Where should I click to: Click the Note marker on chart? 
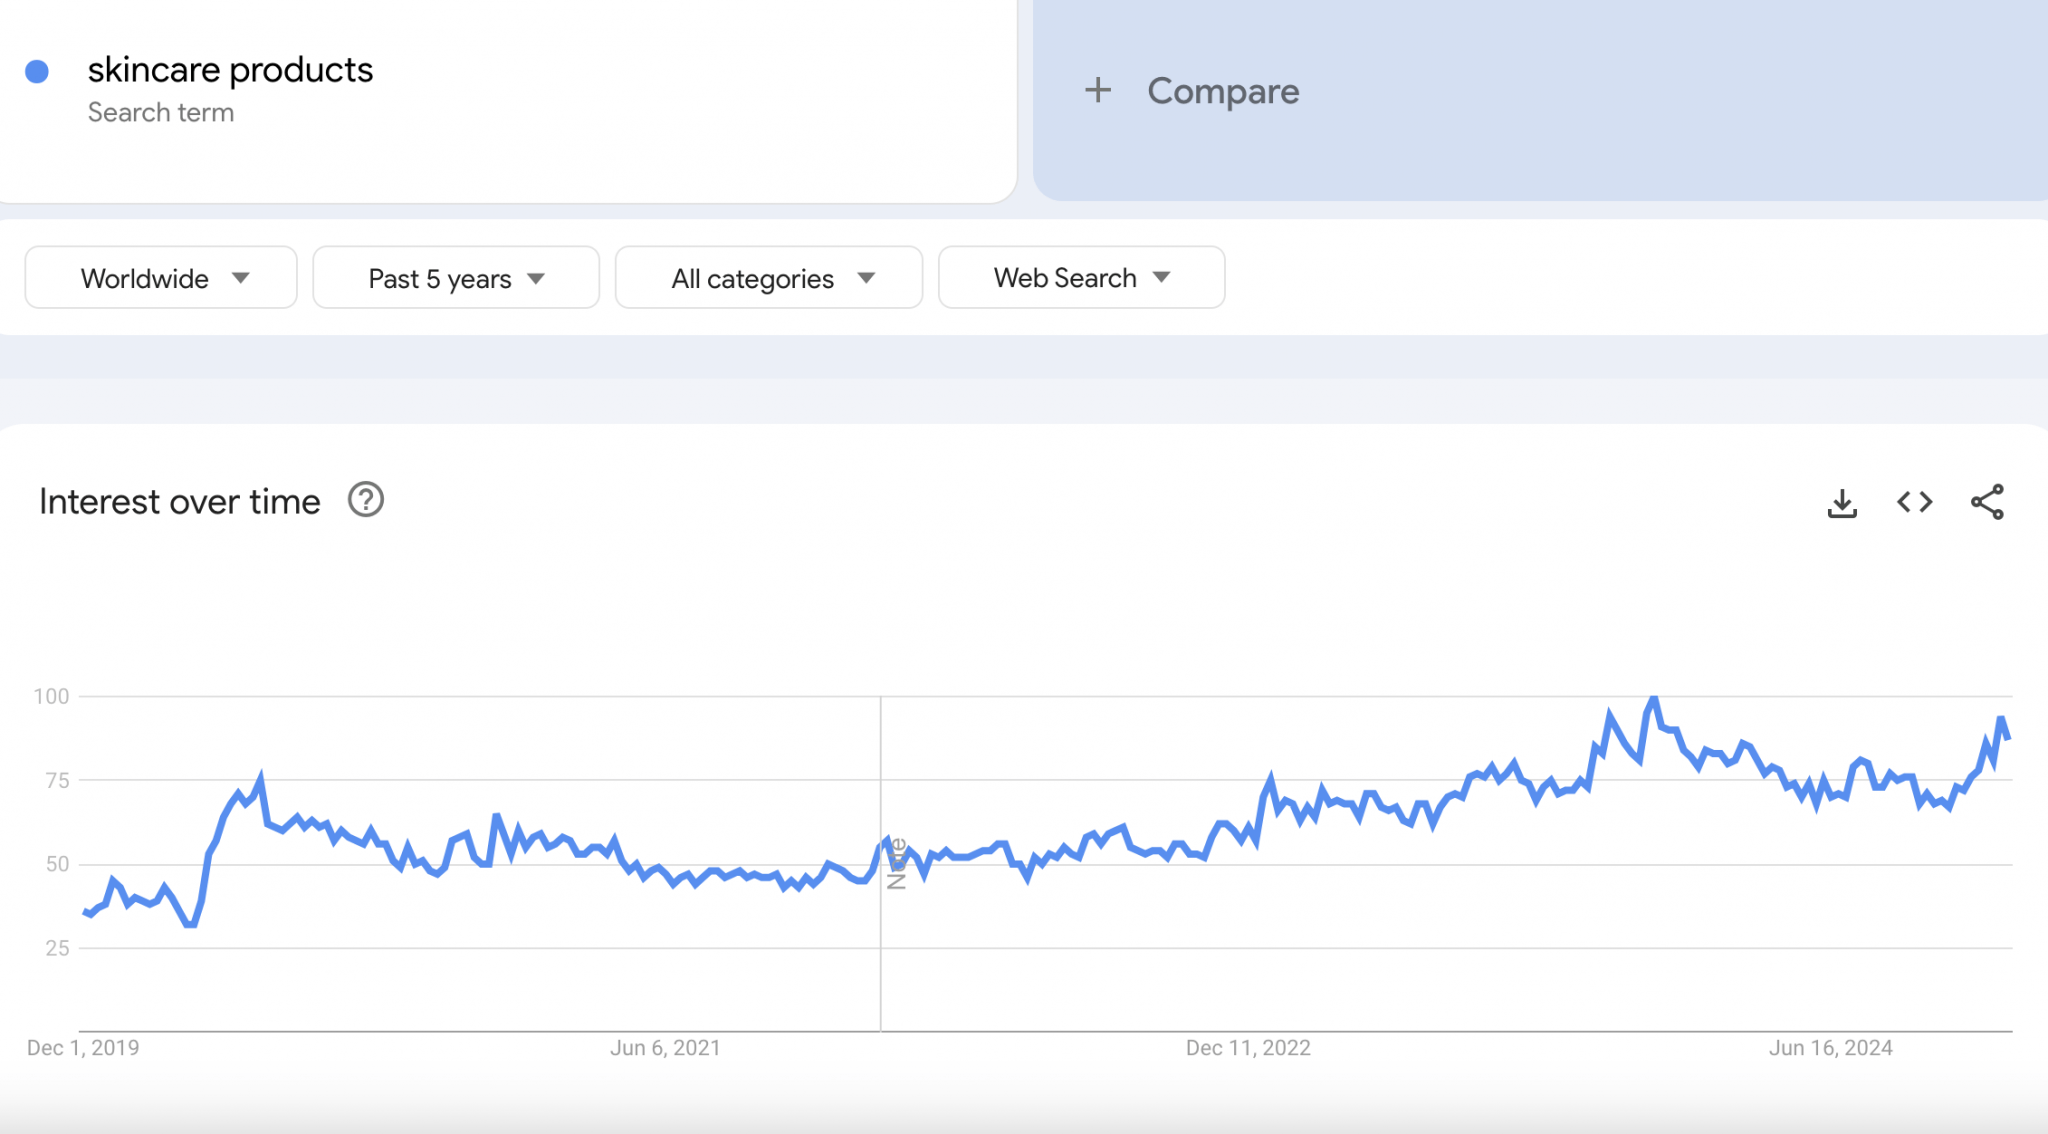pyautogui.click(x=896, y=863)
